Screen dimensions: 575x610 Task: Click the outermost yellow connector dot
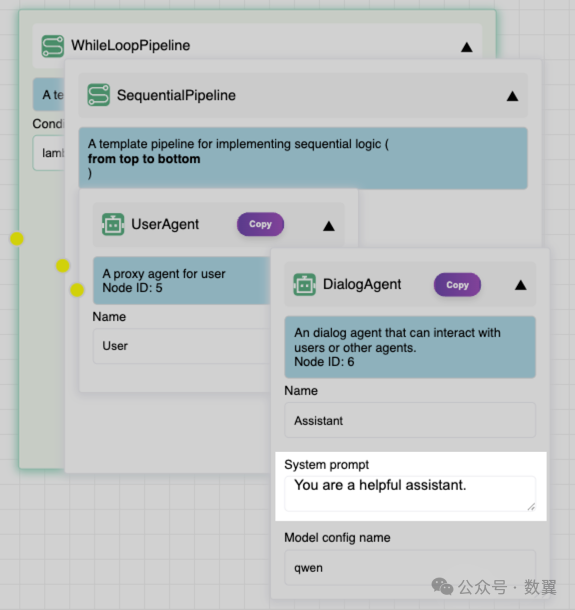(17, 238)
